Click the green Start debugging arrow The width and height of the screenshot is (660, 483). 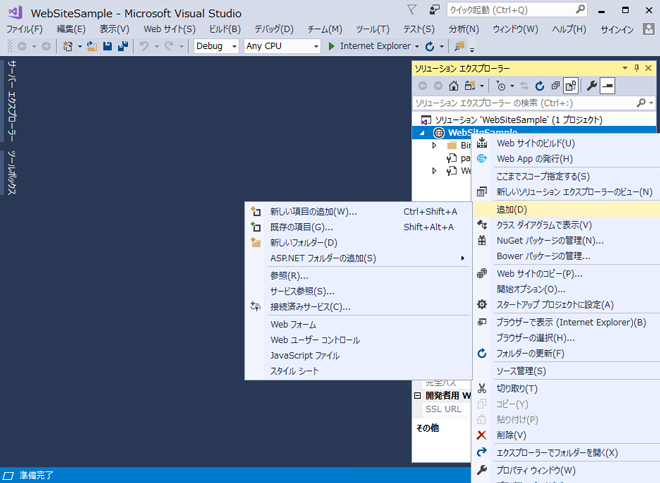click(331, 46)
